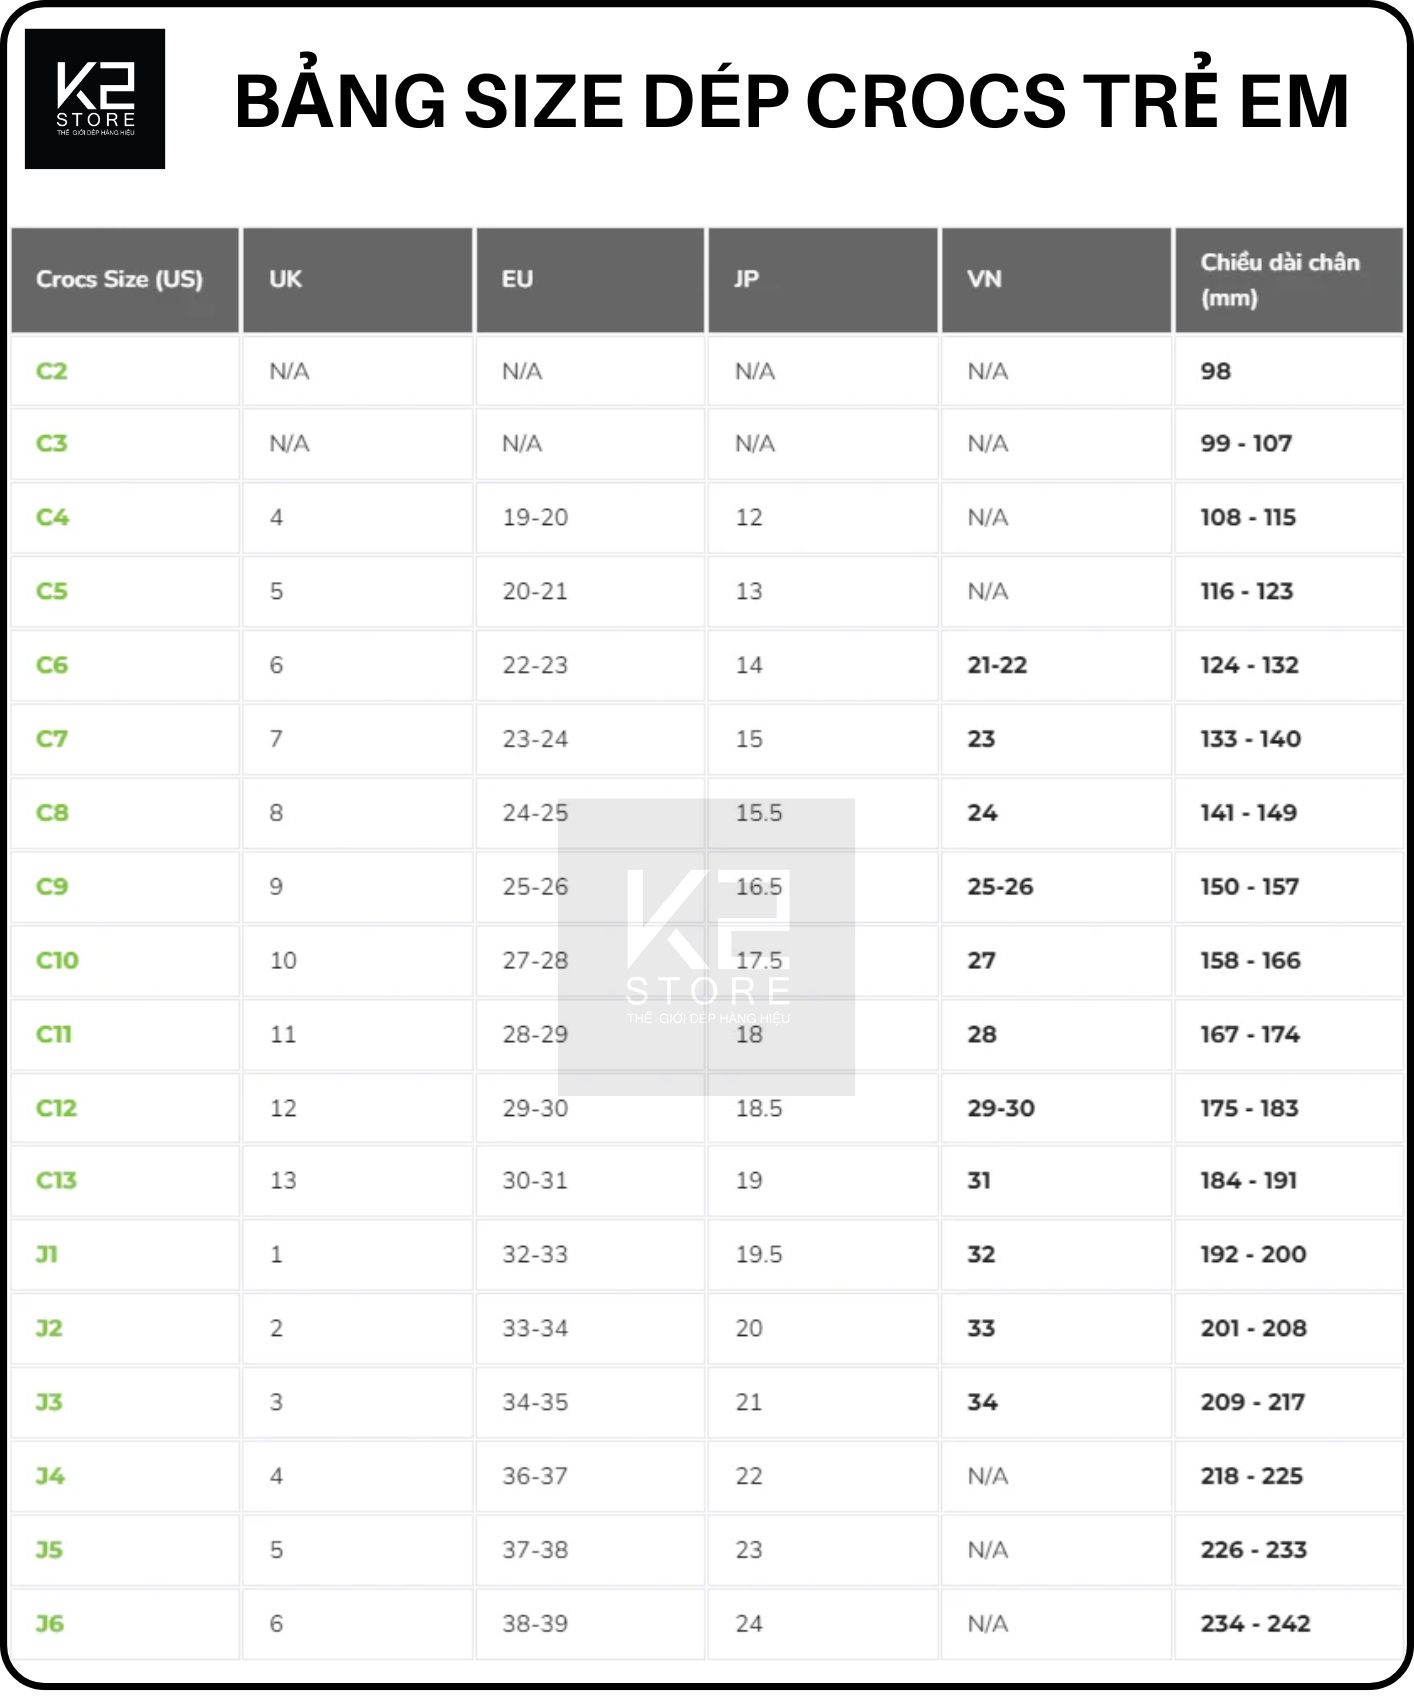The height and width of the screenshot is (1701, 1414).
Task: Click the C2 size label
Action: pos(52,371)
